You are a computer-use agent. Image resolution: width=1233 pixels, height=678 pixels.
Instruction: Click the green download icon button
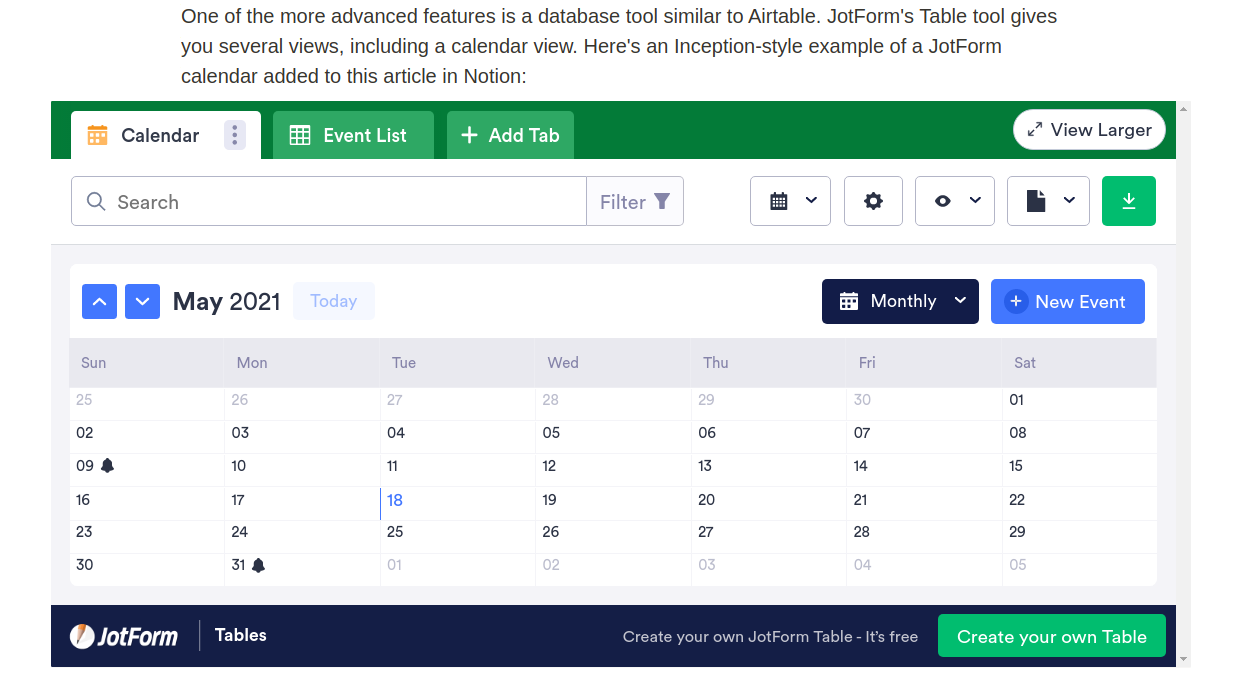point(1128,201)
